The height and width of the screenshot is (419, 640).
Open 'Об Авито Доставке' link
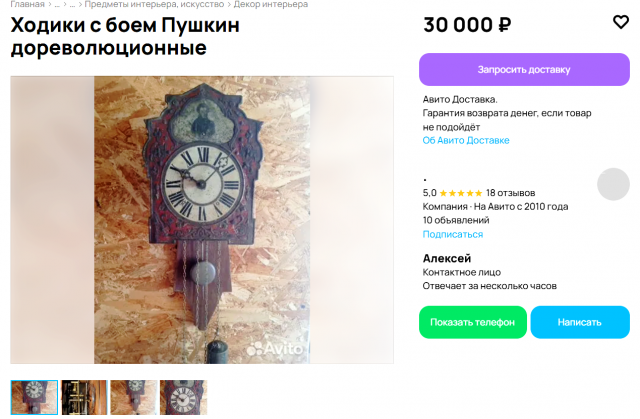point(466,141)
